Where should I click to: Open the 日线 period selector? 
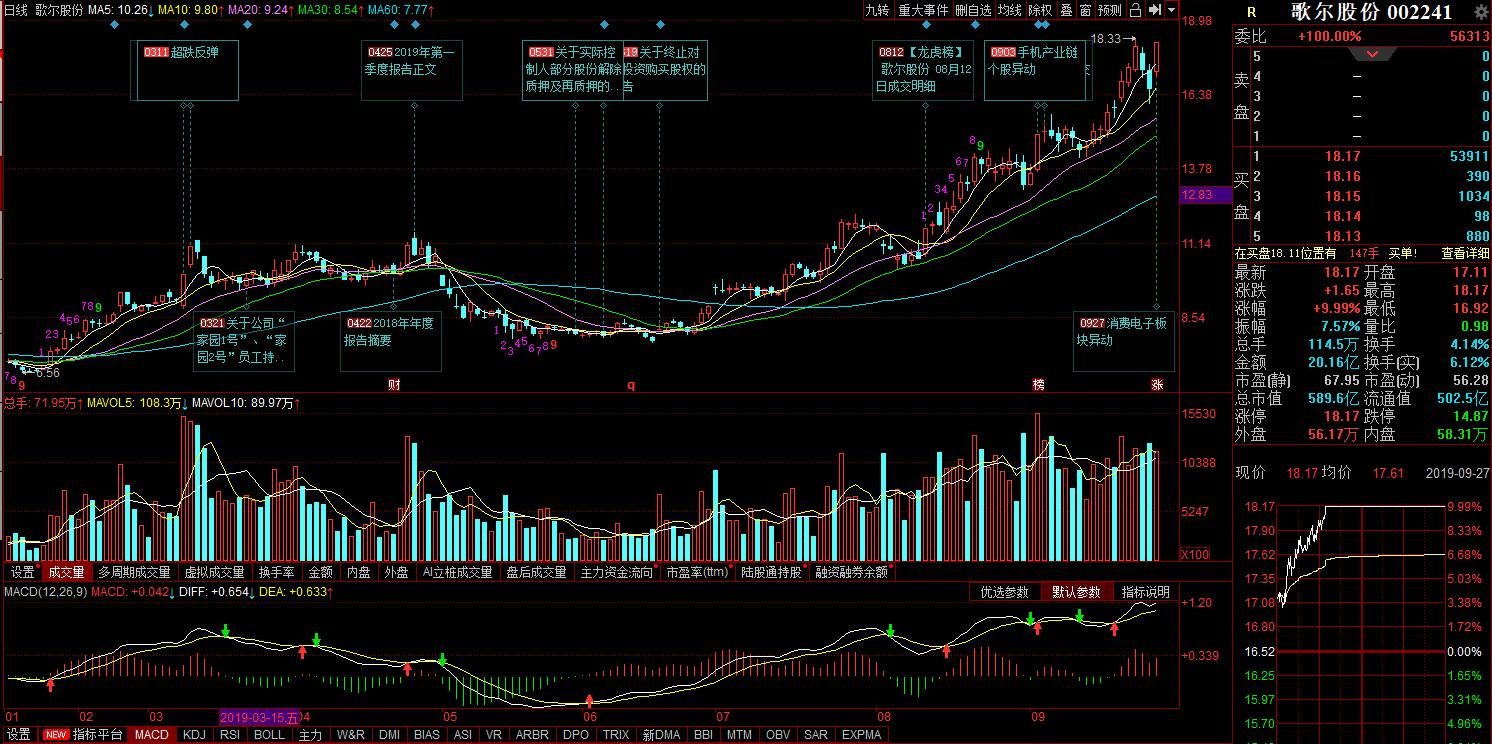pos(15,9)
